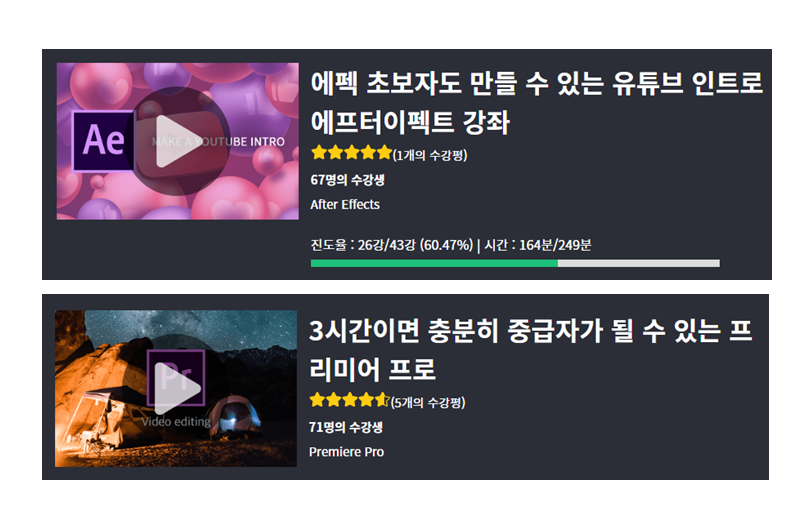This screenshot has width=806, height=525.
Task: Click the 71명의 수강생 student count
Action: [346, 427]
